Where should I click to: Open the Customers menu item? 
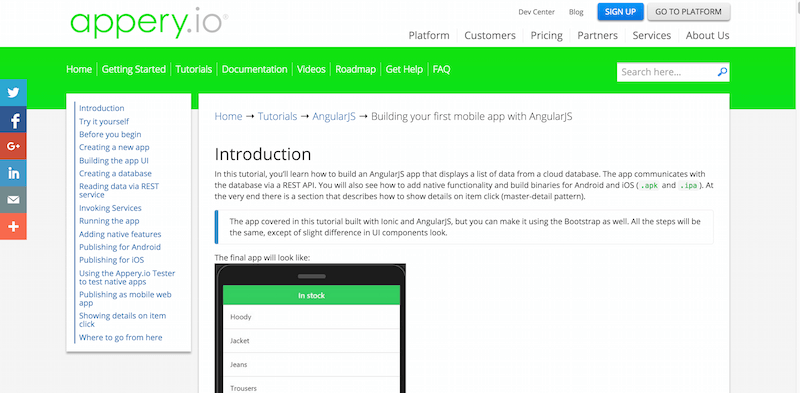tap(490, 35)
